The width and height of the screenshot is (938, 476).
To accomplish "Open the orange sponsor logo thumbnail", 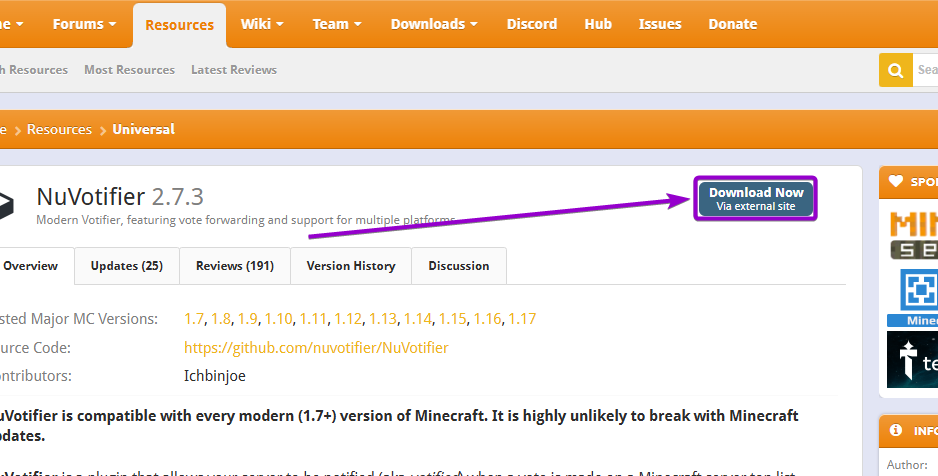I will point(913,235).
